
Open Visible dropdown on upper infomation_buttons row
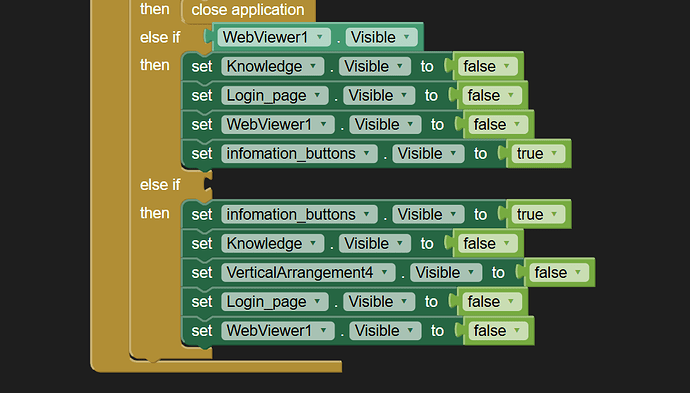tap(428, 154)
